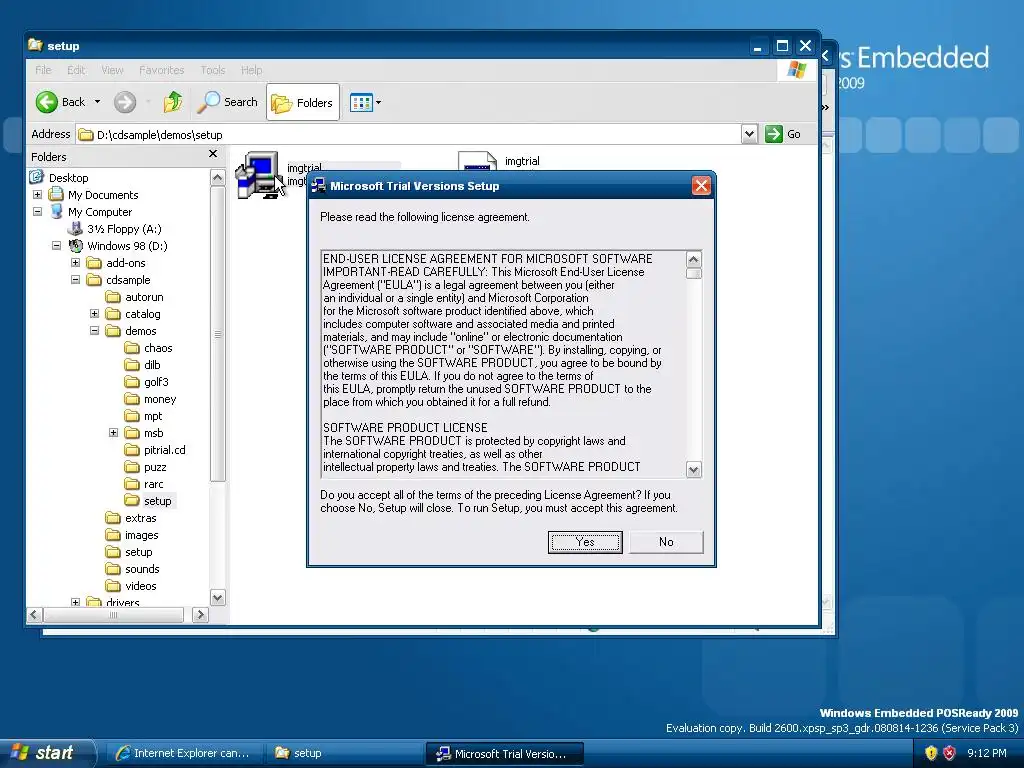Accept the license with Yes button

coord(585,542)
